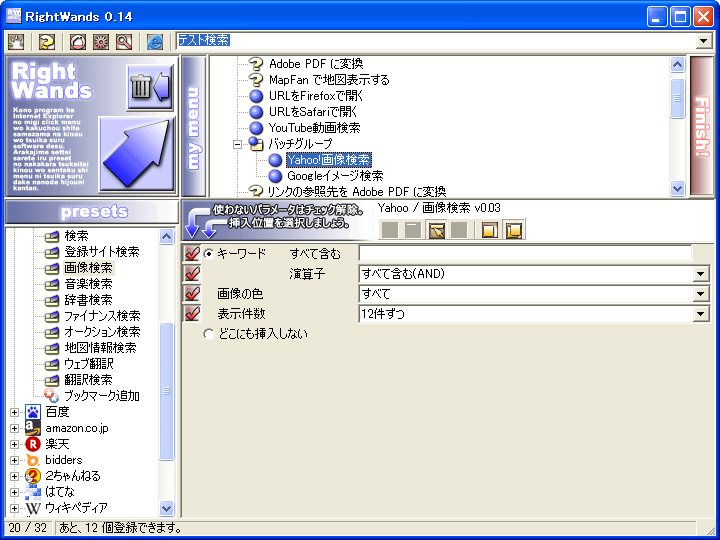720x540 pixels.
Task: Select the 辞書検索 preset
Action: click(88, 300)
